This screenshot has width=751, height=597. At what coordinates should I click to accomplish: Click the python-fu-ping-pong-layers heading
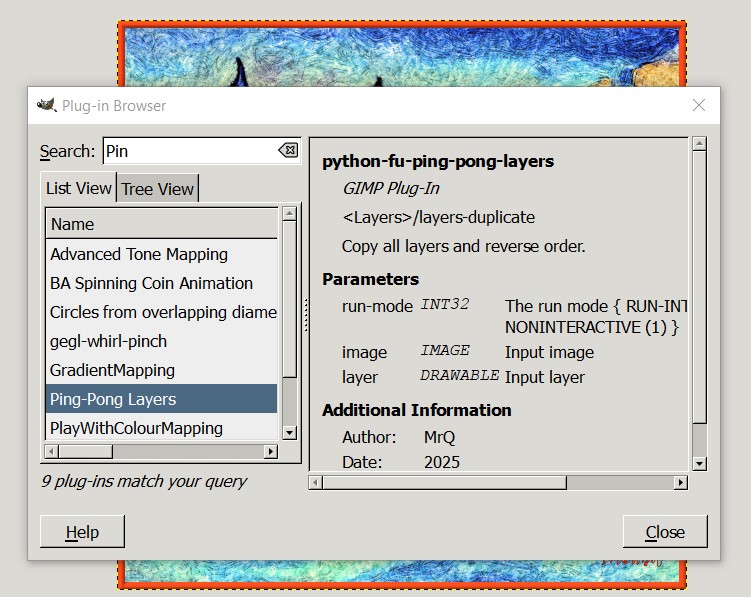[x=438, y=161]
